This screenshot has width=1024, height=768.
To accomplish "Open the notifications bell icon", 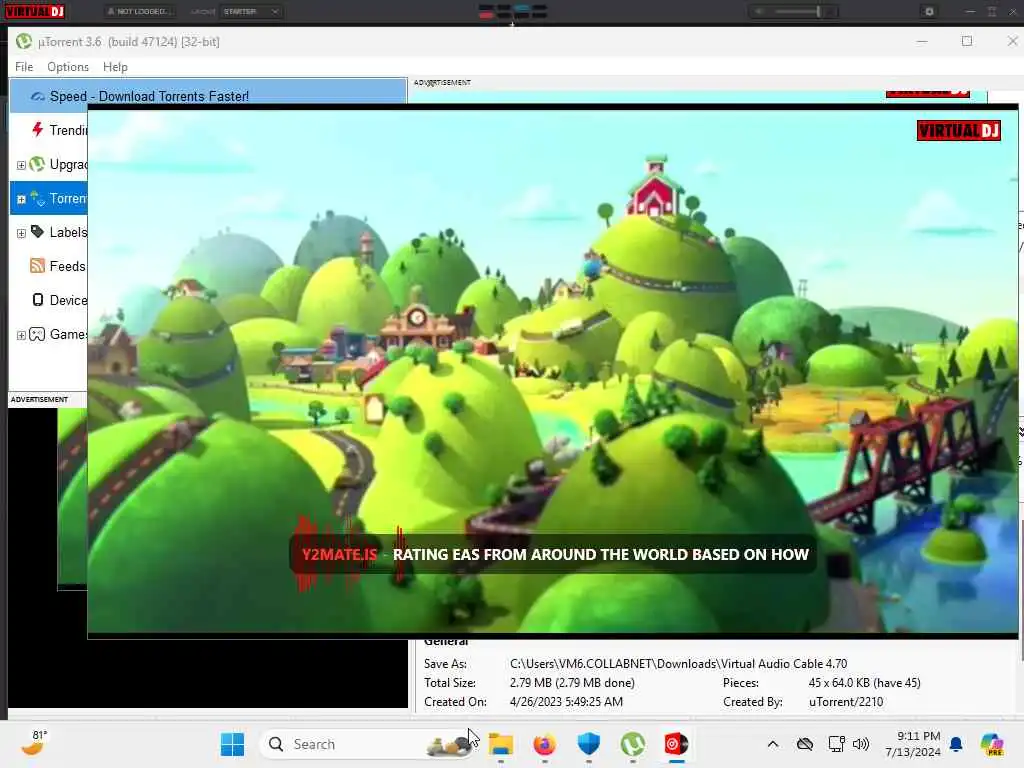I will tap(956, 744).
